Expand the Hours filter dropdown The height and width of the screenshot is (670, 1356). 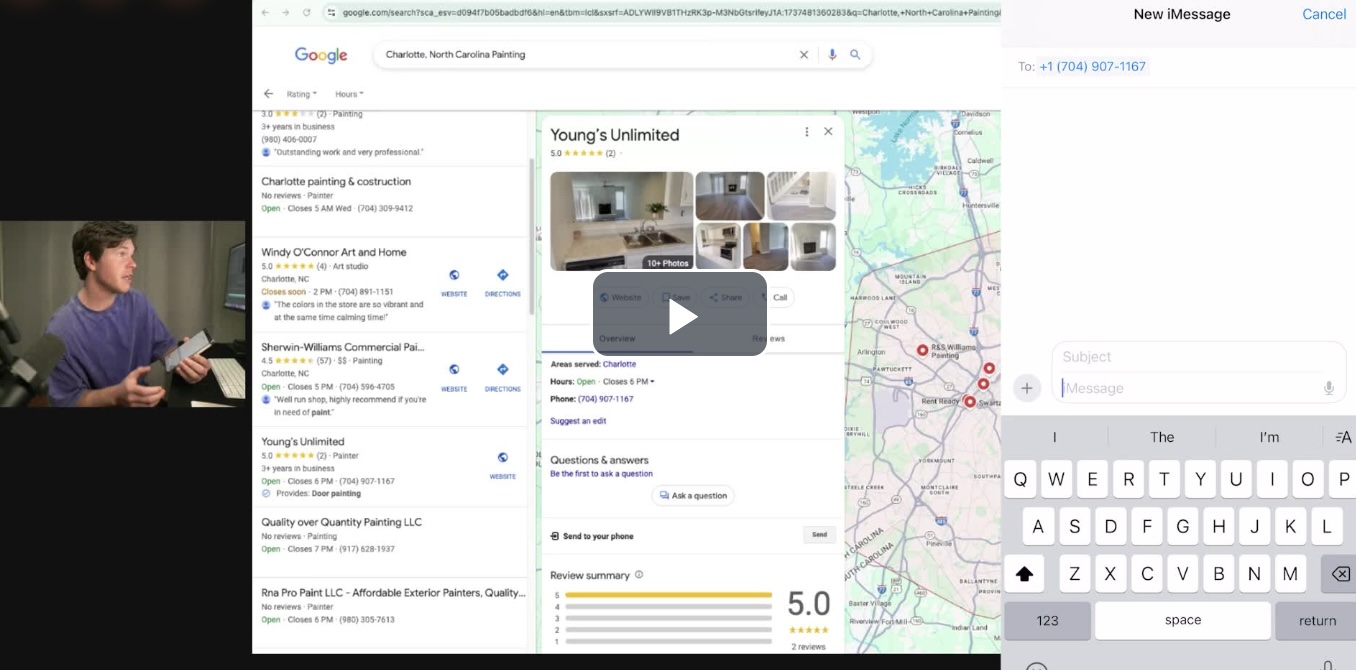click(x=349, y=94)
